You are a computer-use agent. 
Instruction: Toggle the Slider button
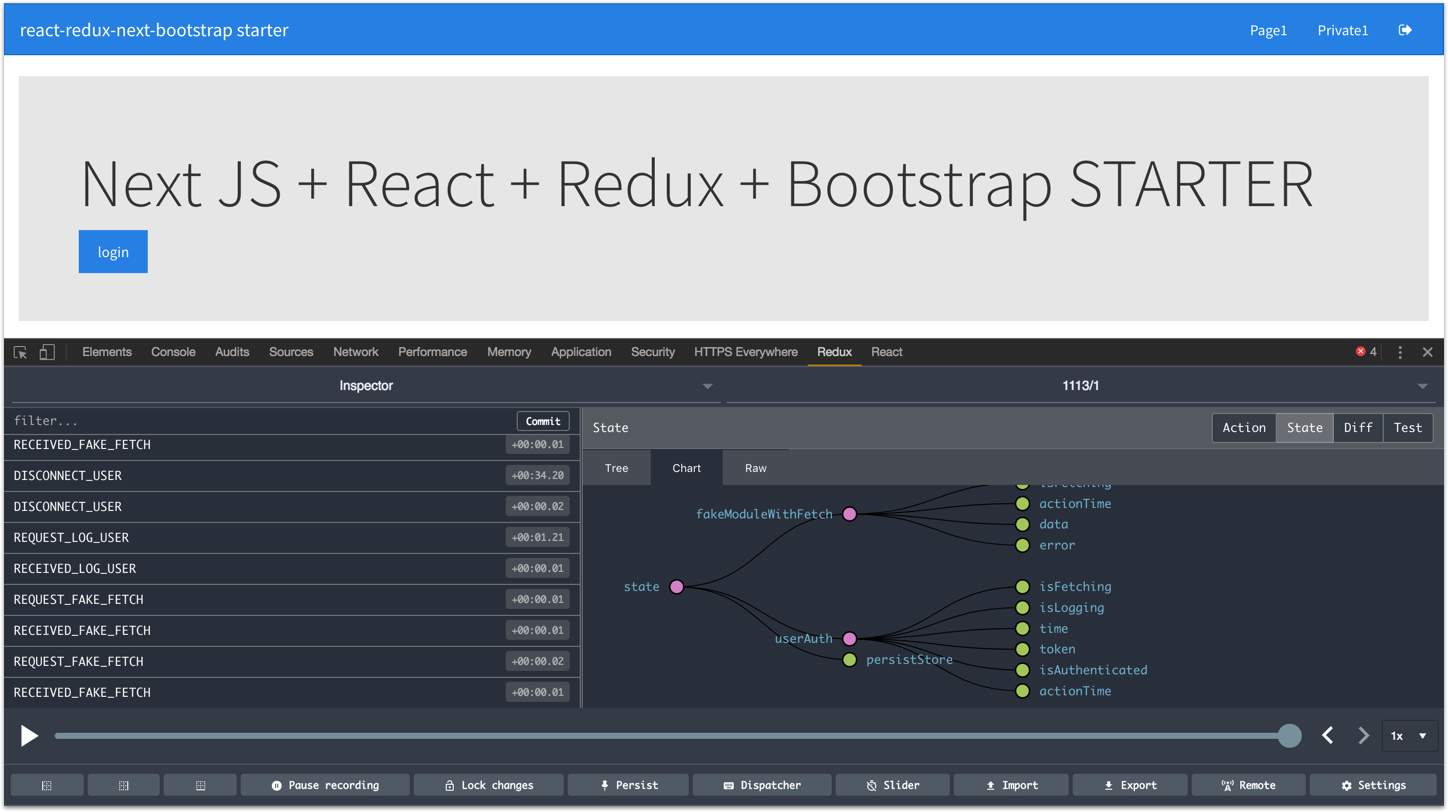892,785
